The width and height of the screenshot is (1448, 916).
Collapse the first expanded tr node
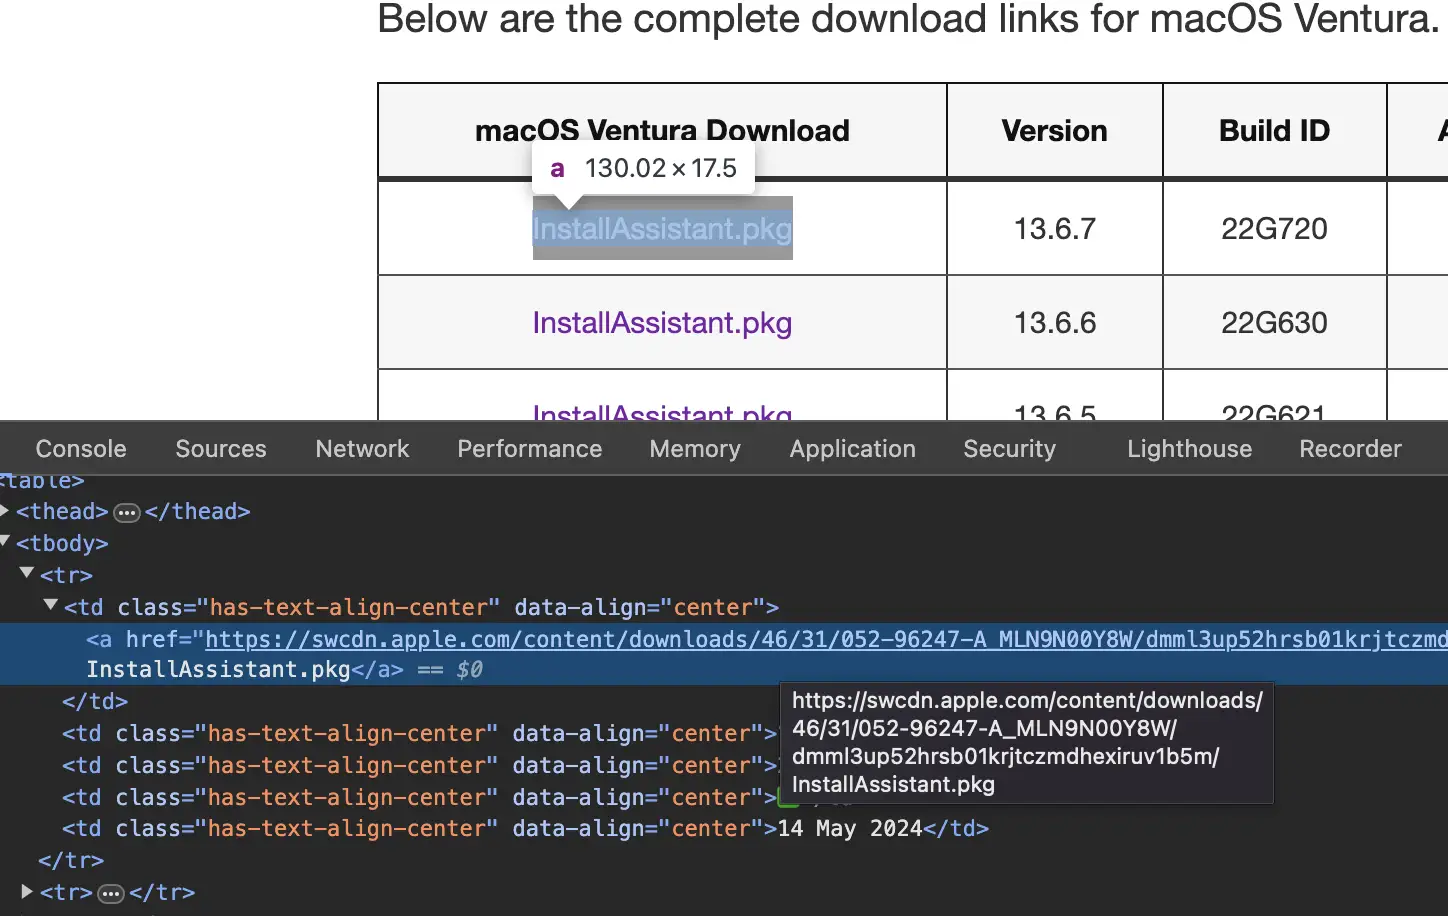click(28, 574)
